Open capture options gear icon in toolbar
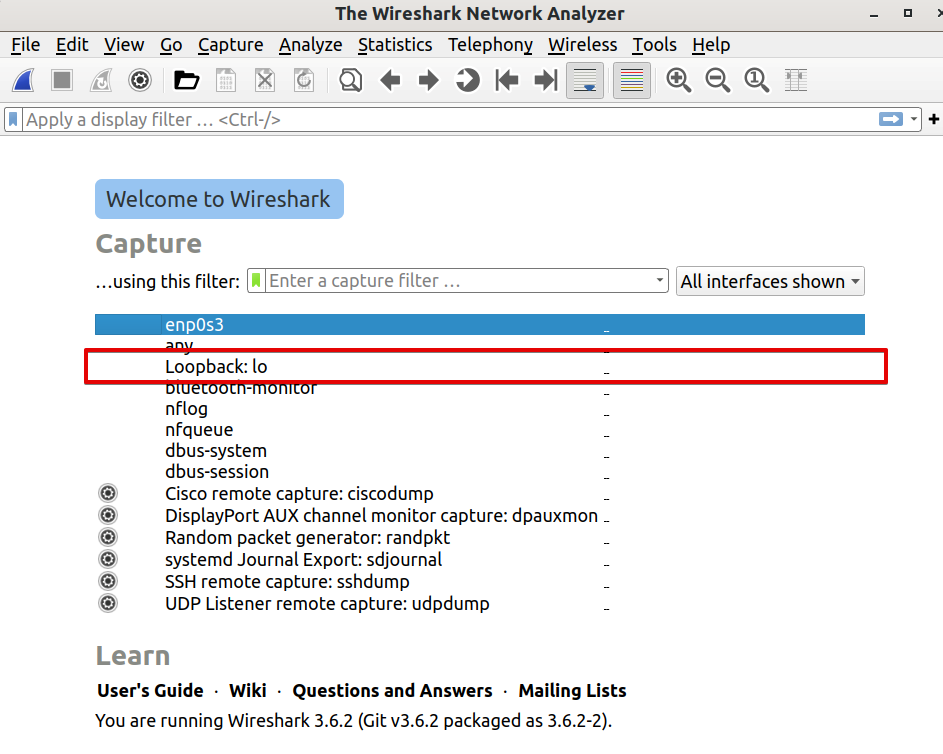Viewport: 943px width, 754px height. pos(140,80)
